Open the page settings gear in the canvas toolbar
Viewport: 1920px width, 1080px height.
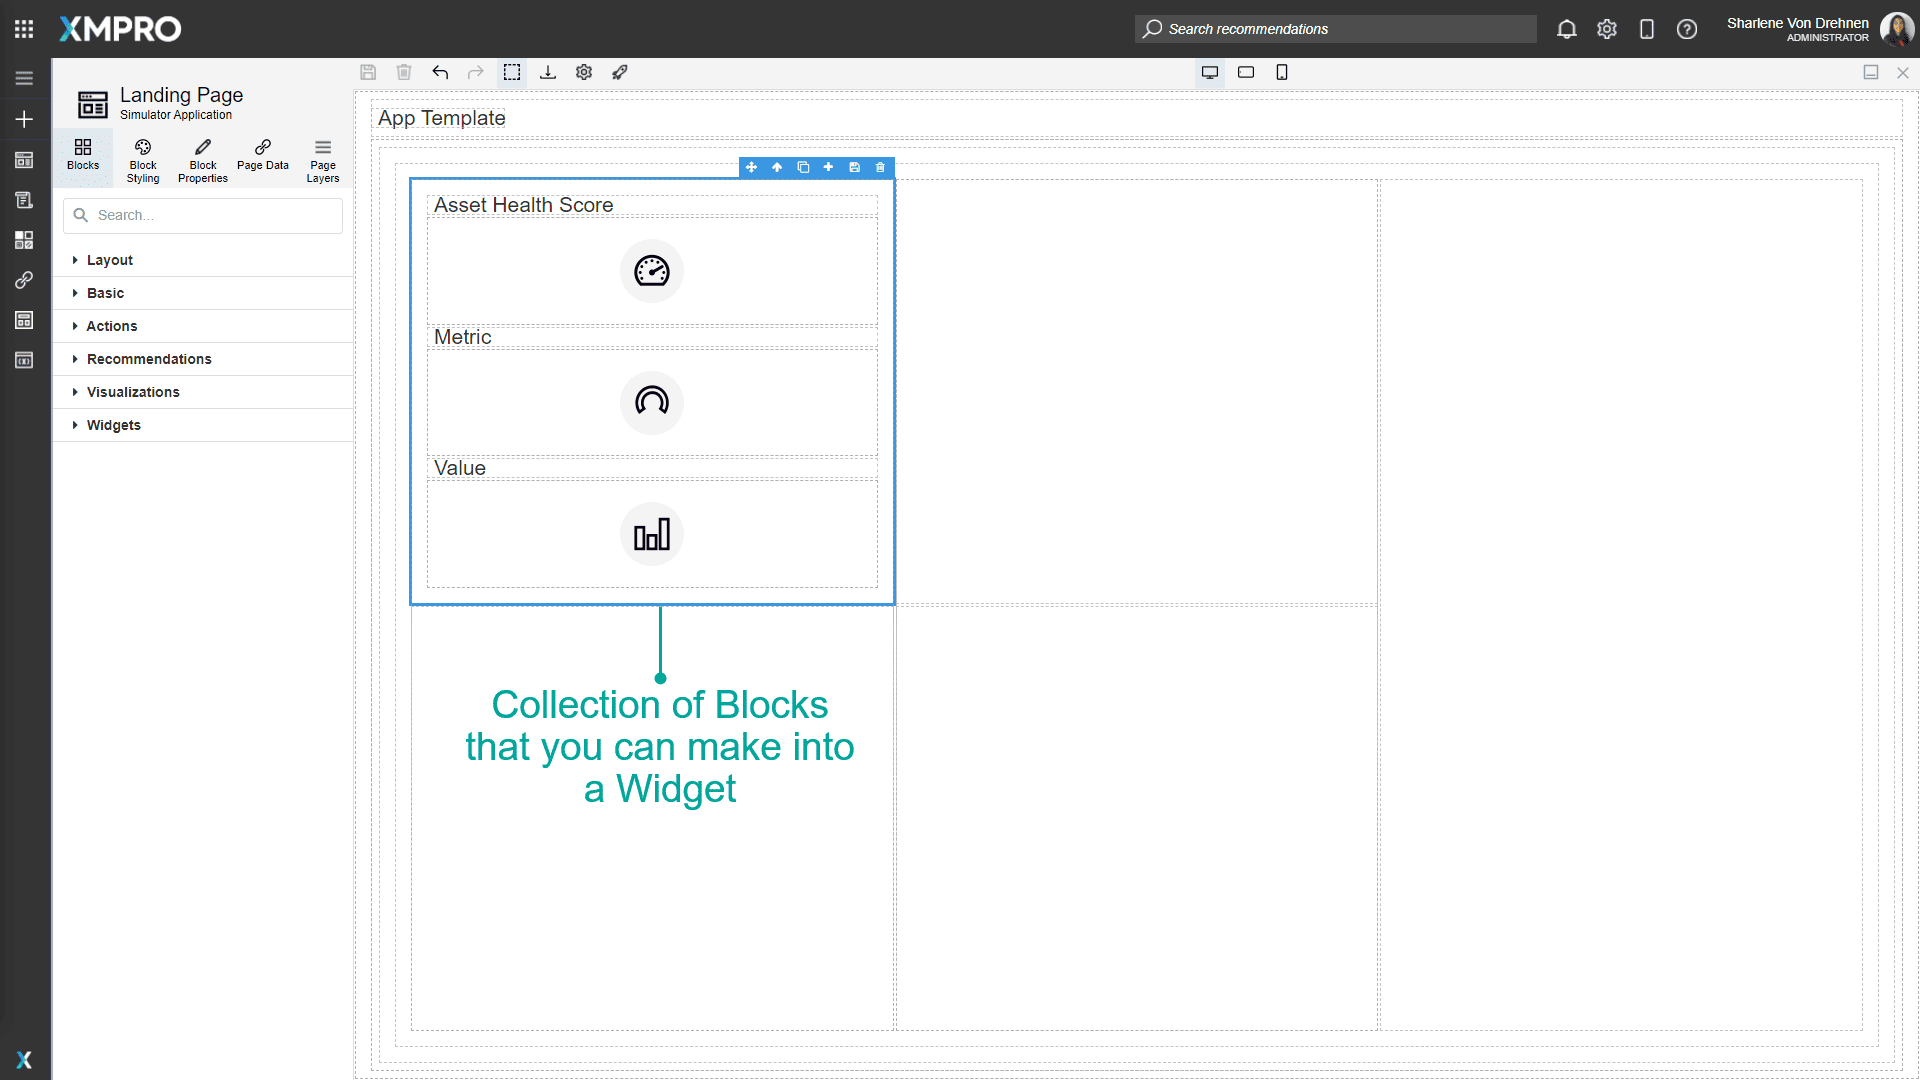pyautogui.click(x=584, y=72)
